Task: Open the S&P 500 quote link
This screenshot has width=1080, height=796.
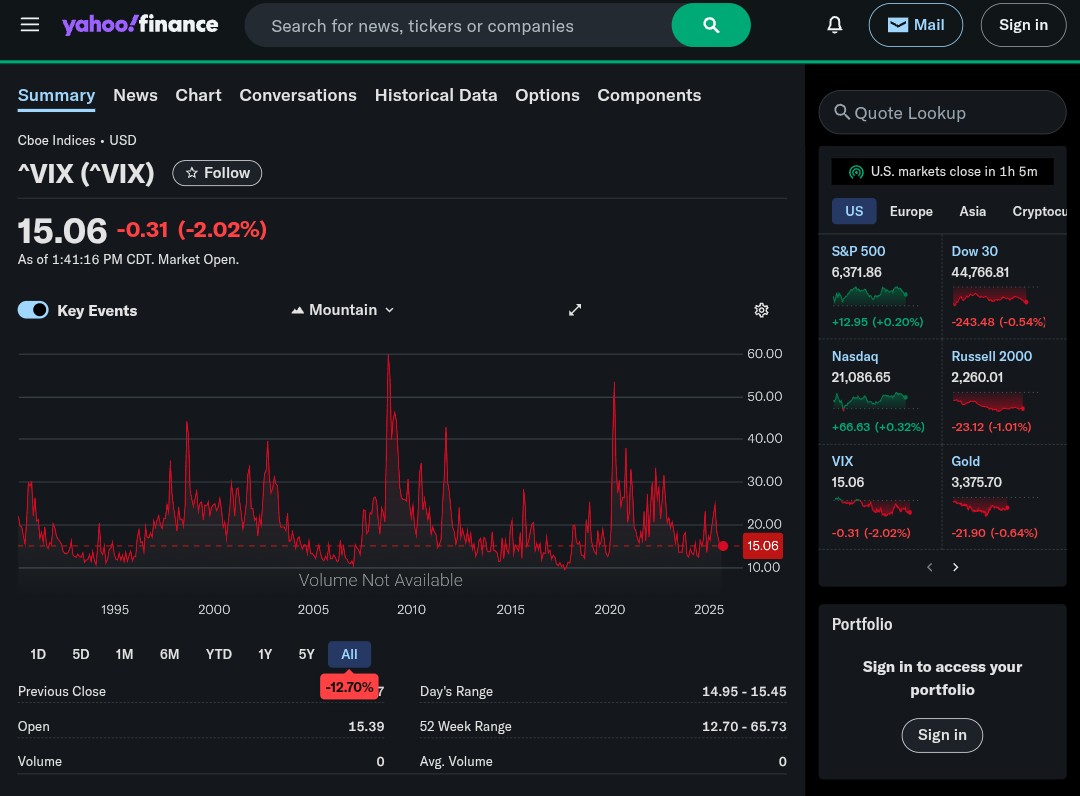Action: coord(858,251)
